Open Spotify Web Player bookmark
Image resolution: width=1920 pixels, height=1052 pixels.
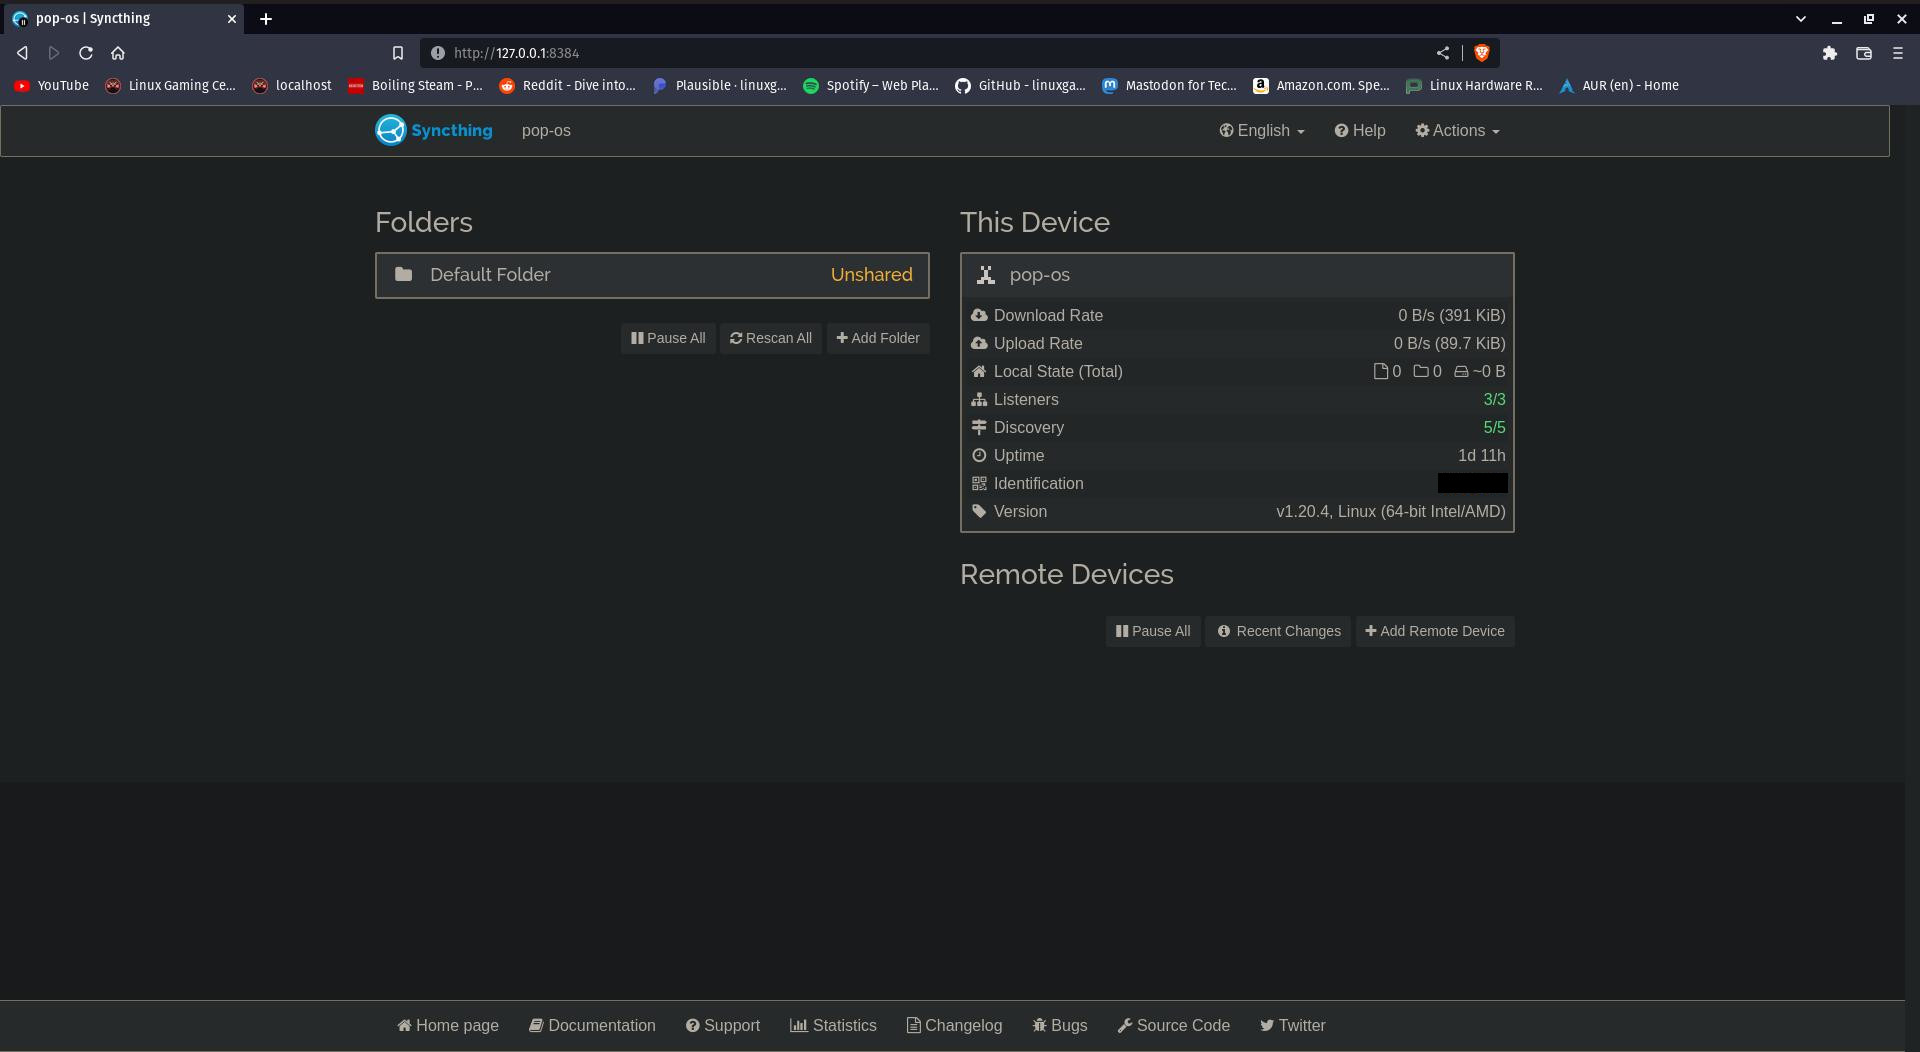pyautogui.click(x=871, y=86)
